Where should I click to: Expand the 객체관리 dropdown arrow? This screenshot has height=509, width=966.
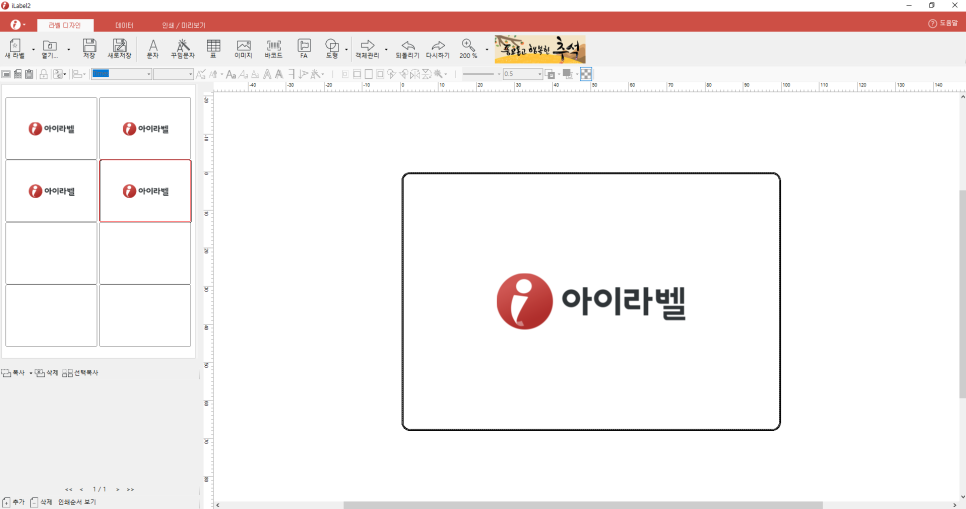[x=386, y=49]
